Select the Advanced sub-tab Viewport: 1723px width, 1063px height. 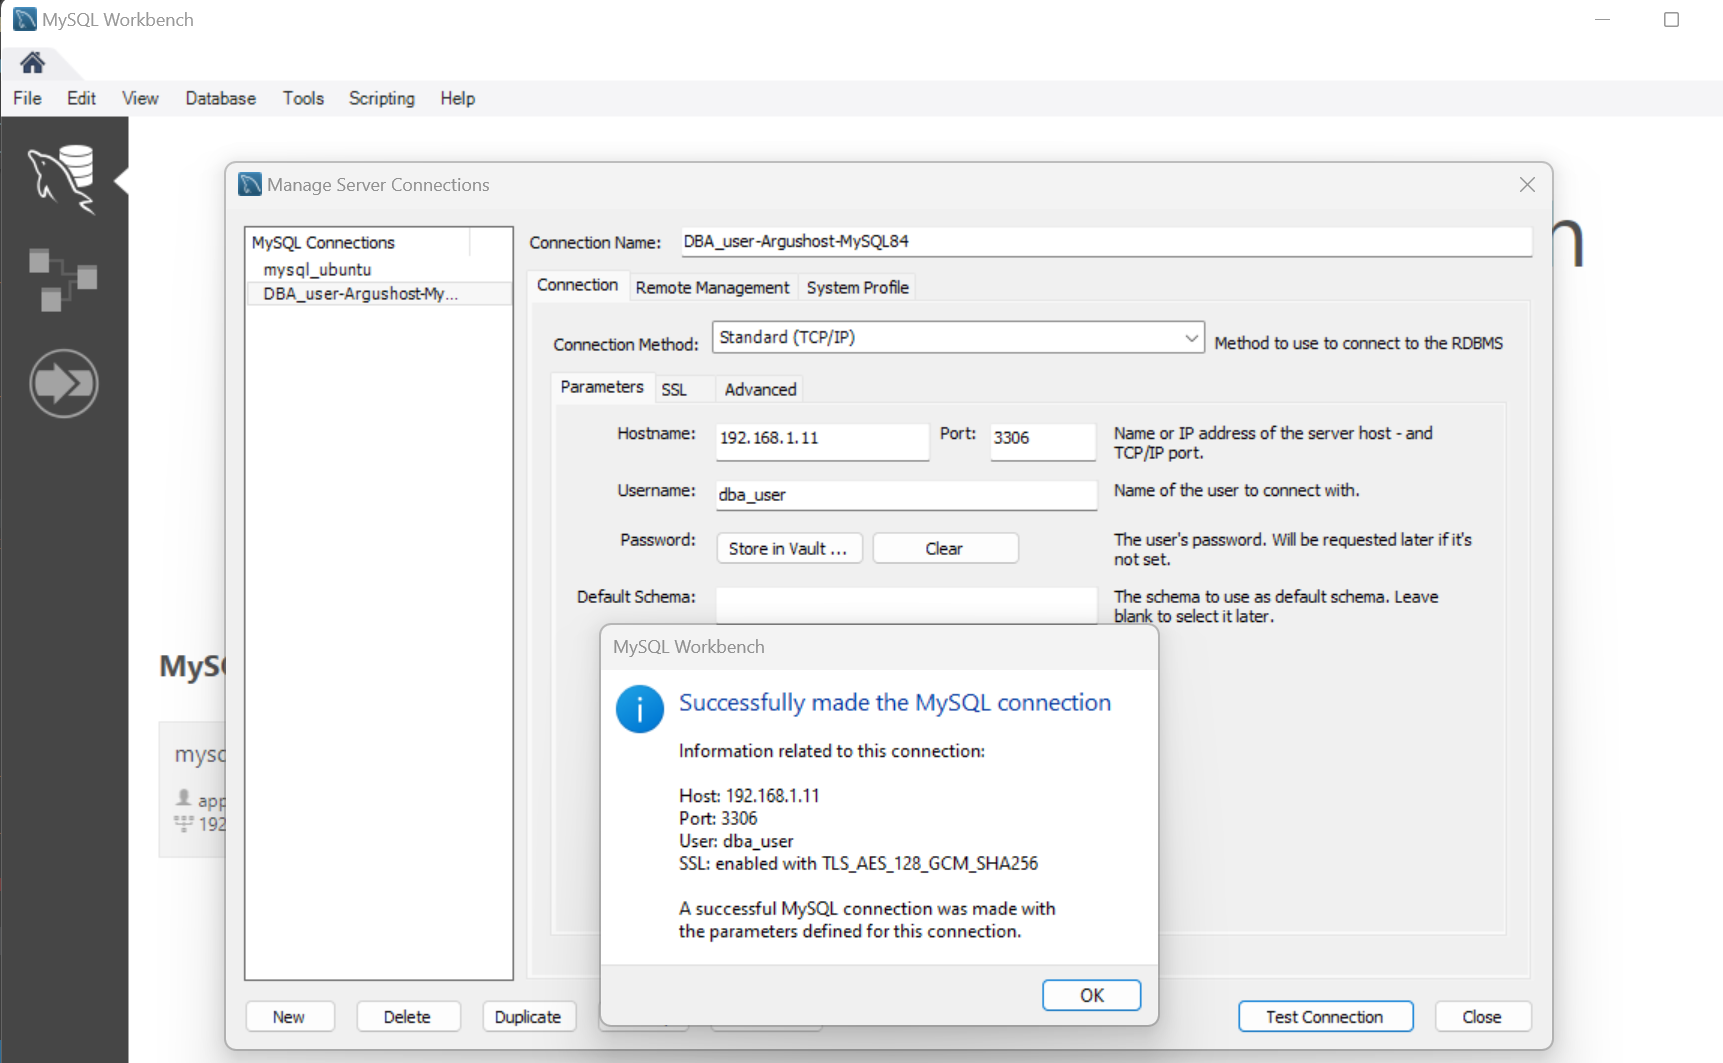(x=760, y=389)
